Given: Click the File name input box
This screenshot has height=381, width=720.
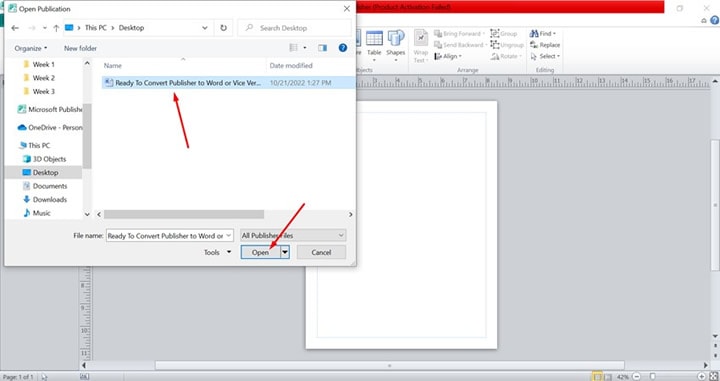Looking at the screenshot, I should (166, 235).
